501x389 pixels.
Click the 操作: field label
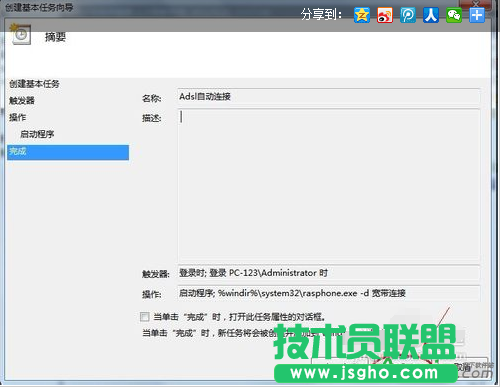(152, 294)
